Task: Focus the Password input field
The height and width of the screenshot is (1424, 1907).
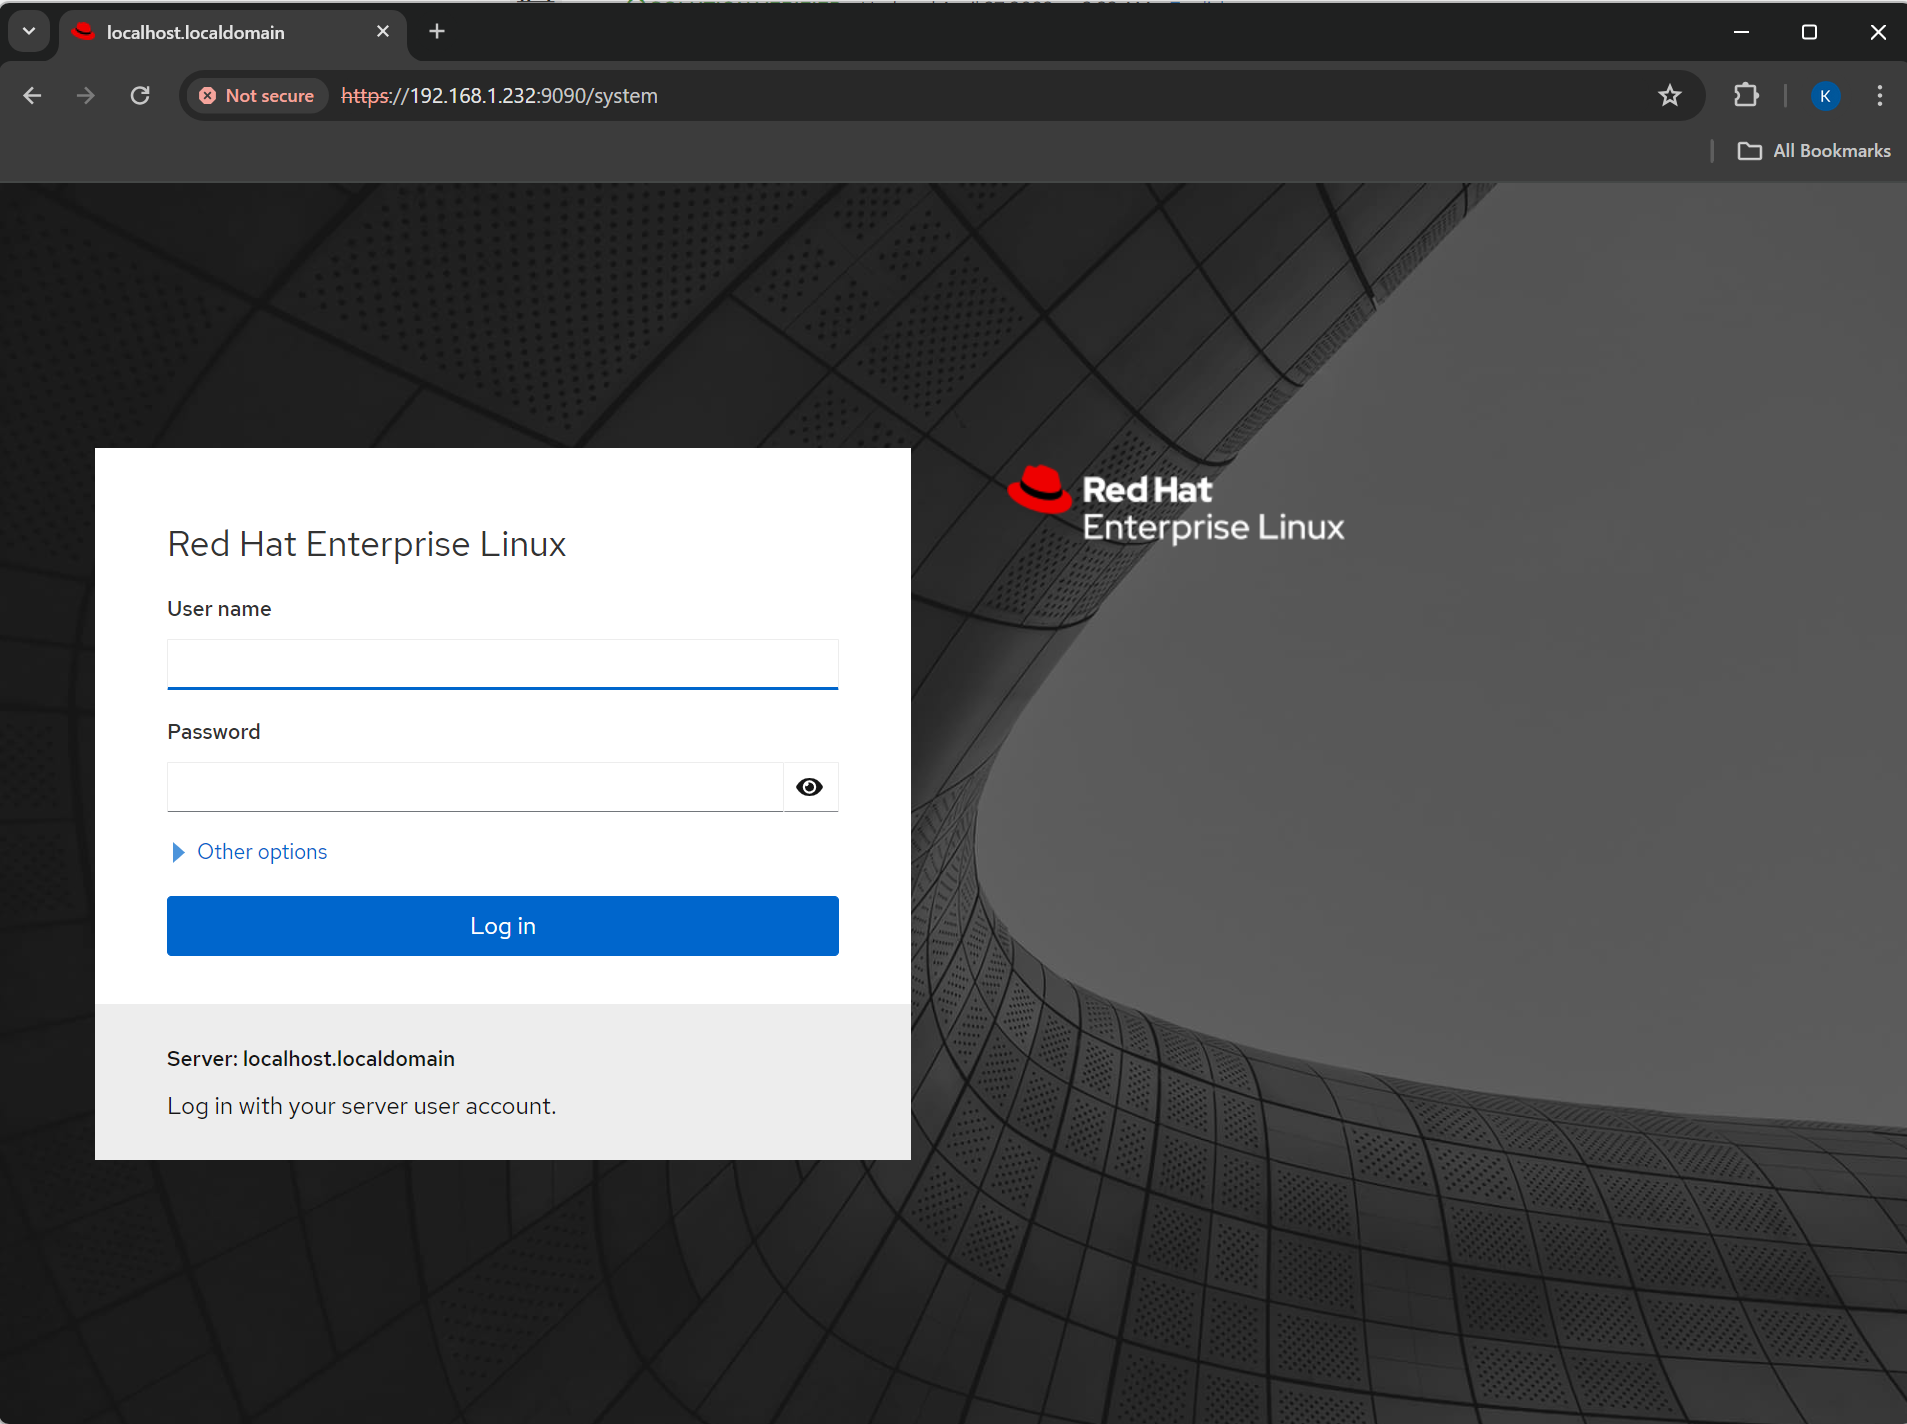Action: [x=475, y=787]
